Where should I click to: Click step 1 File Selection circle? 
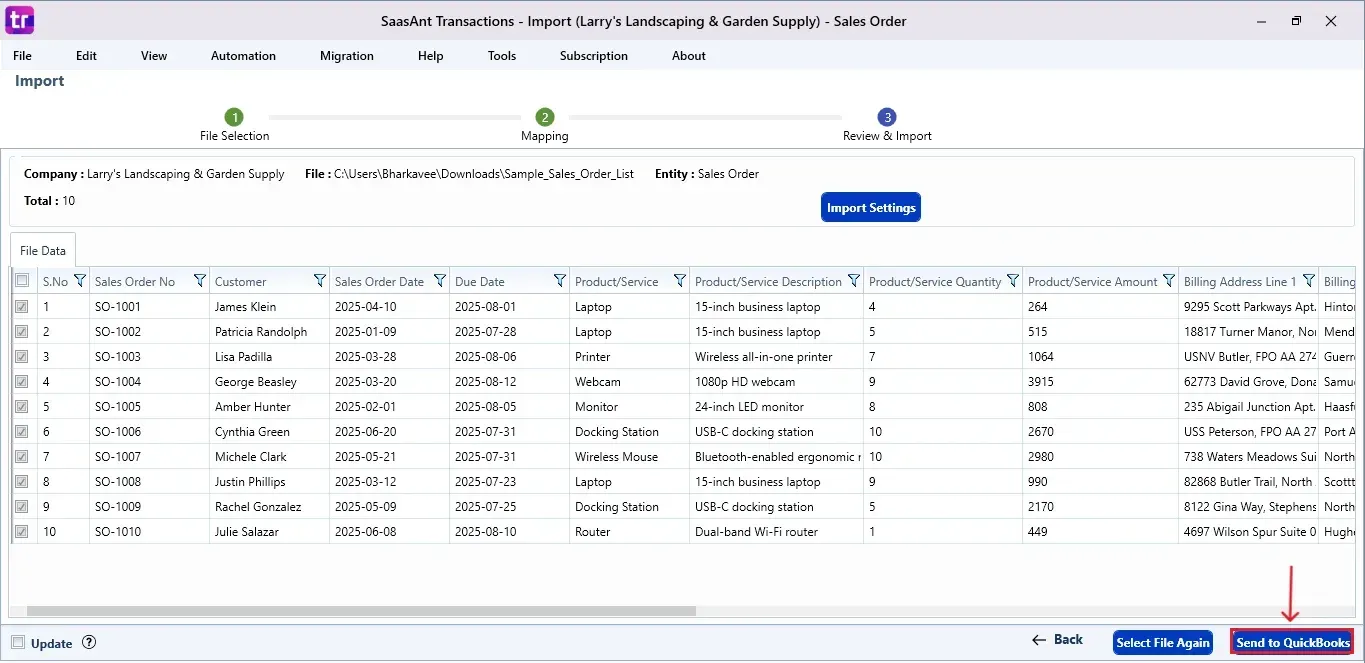click(x=234, y=117)
